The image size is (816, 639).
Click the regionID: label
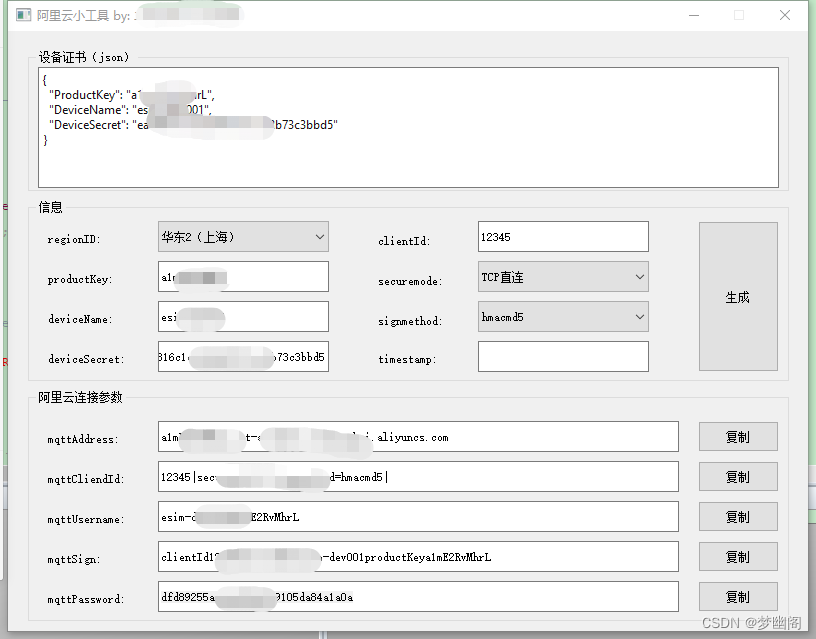(x=73, y=239)
